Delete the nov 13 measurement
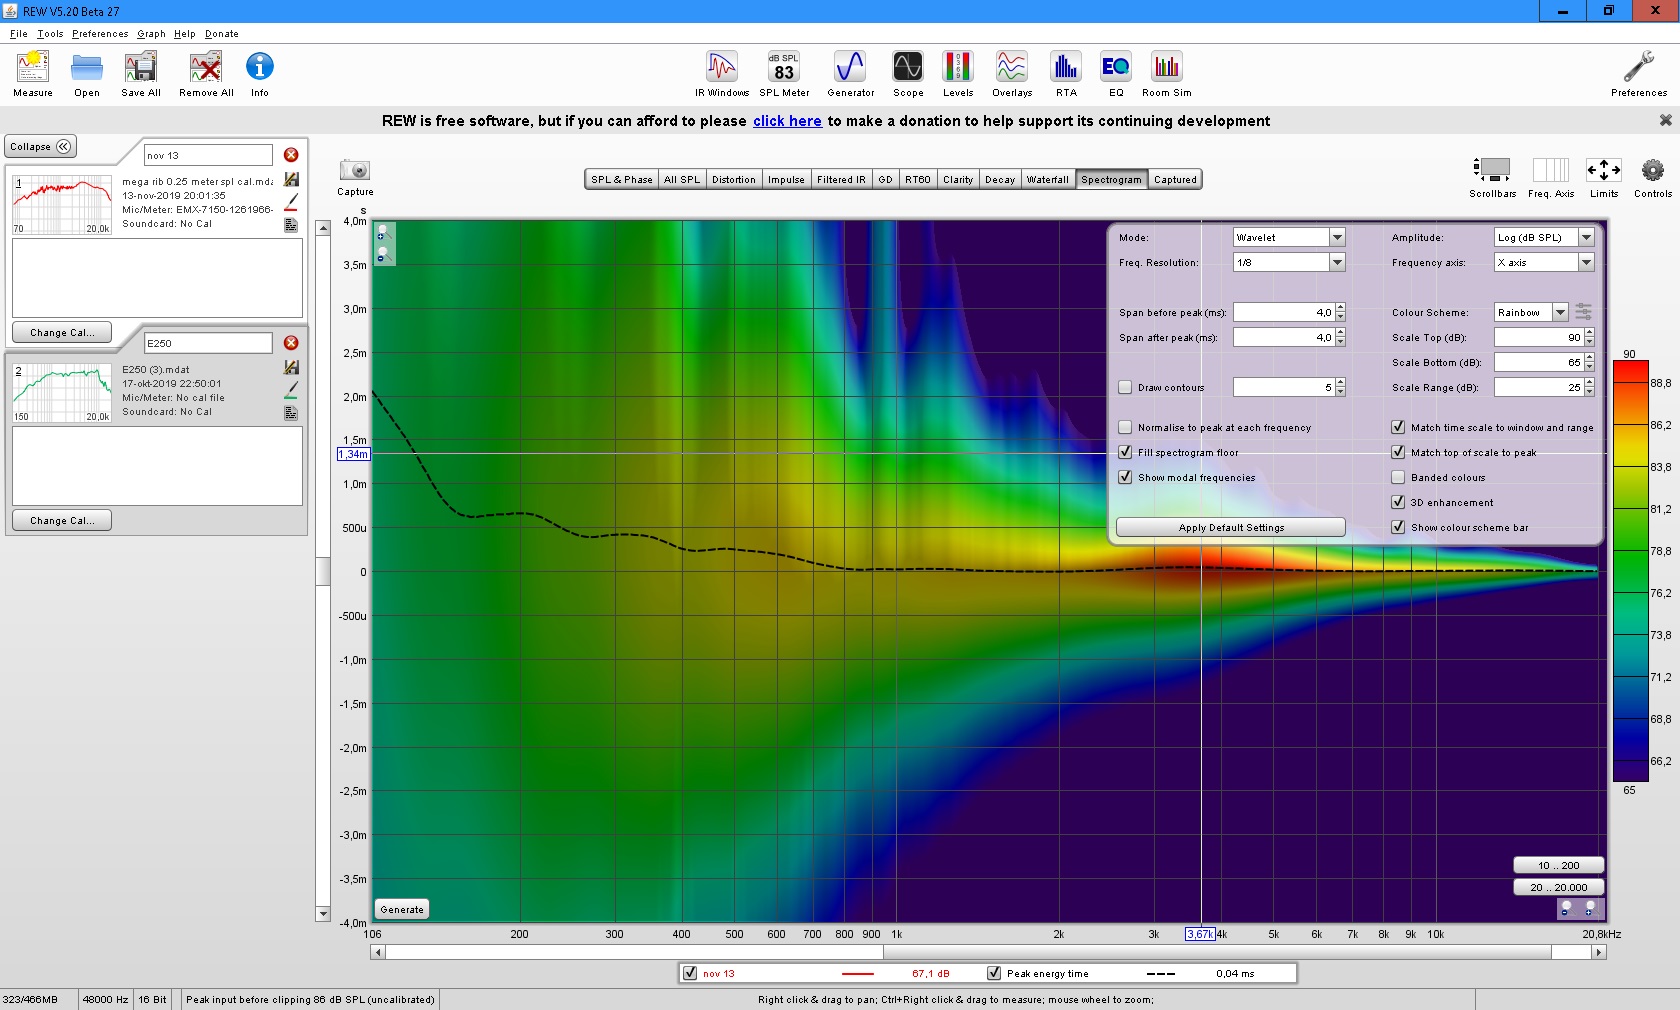This screenshot has height=1010, width=1680. [291, 155]
